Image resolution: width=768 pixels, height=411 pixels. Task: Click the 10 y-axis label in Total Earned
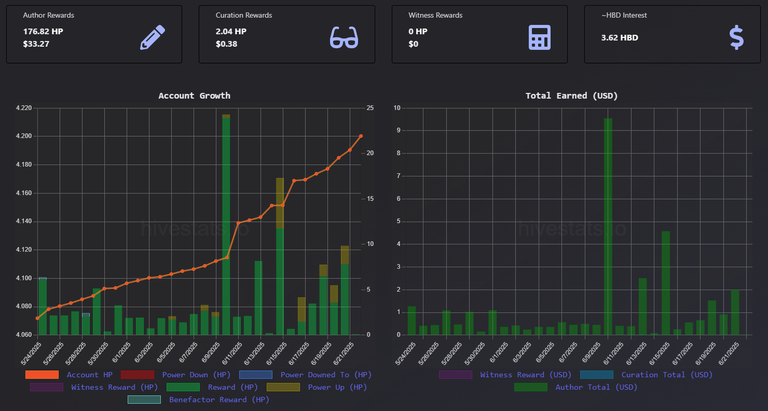(x=397, y=108)
